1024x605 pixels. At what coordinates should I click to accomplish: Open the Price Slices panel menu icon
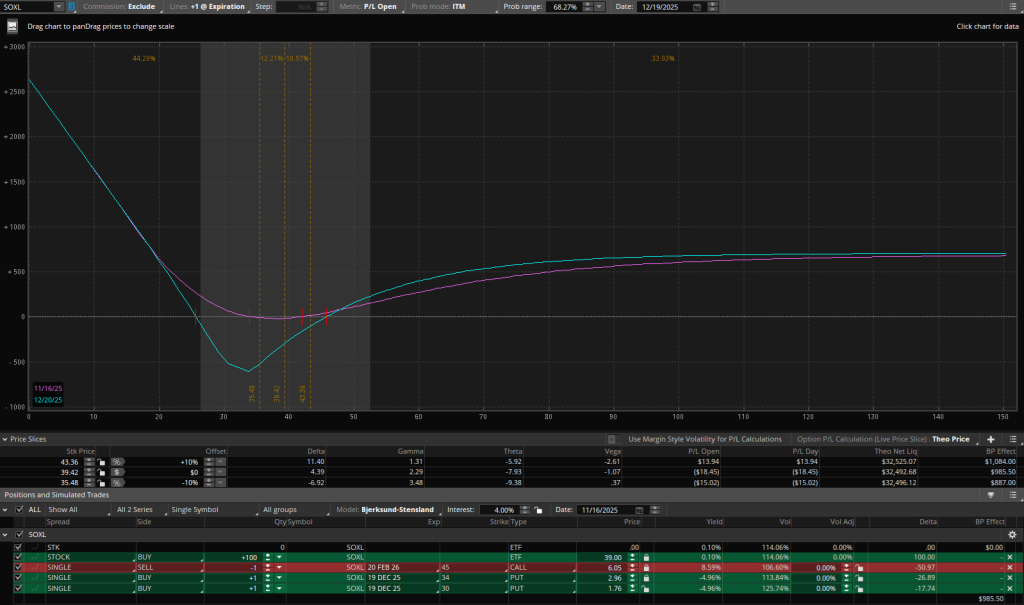point(1015,438)
